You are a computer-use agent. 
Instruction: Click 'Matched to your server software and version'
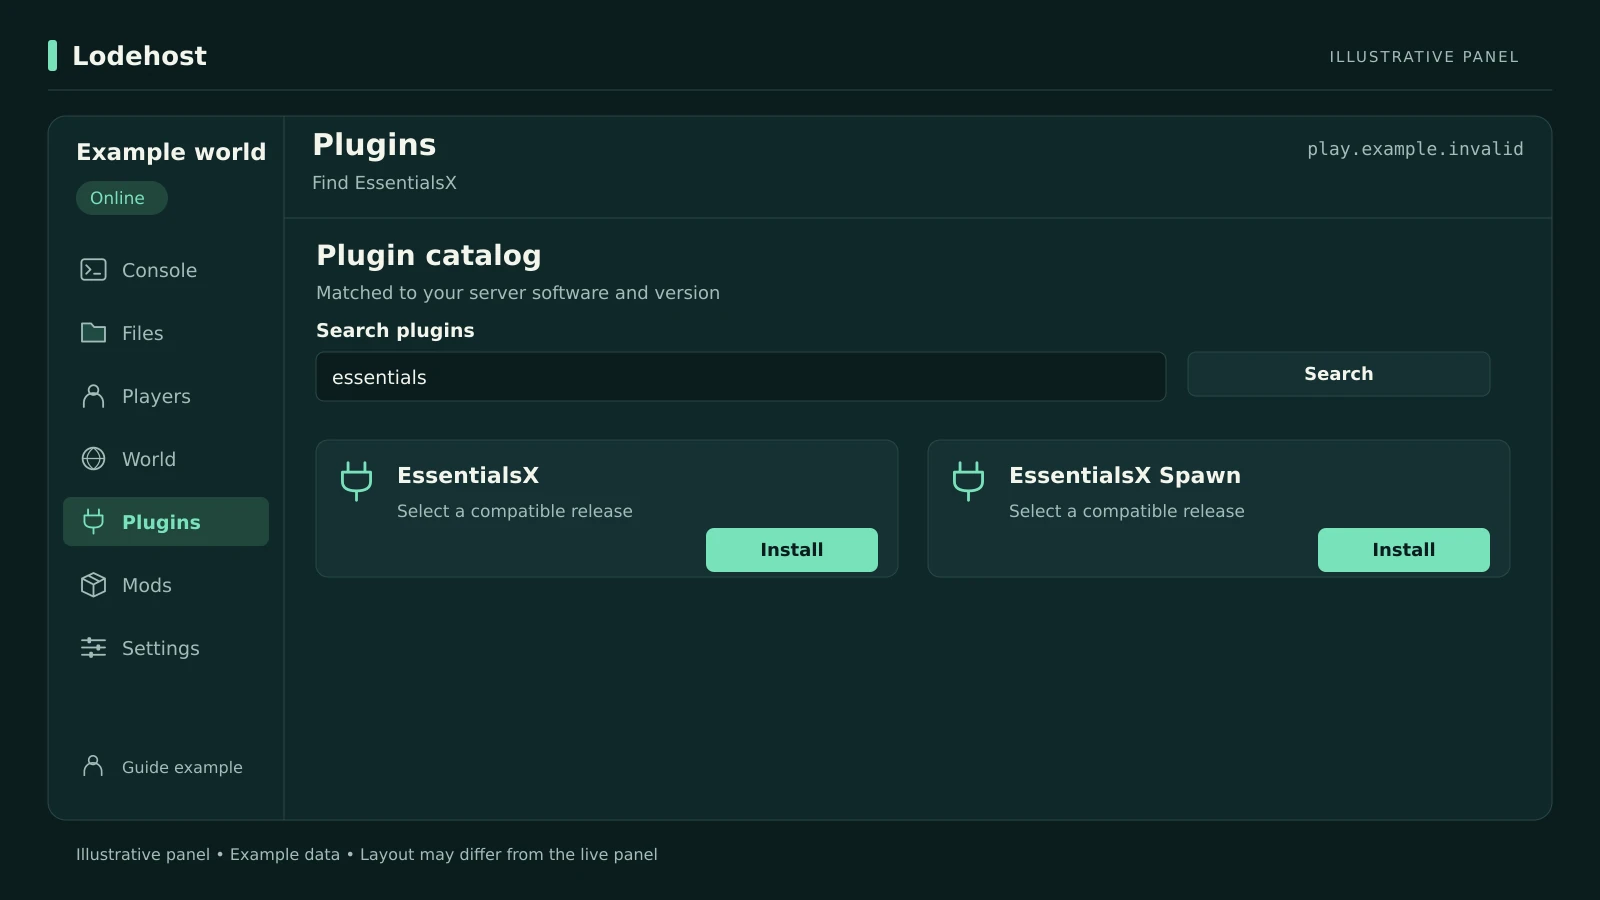[518, 293]
